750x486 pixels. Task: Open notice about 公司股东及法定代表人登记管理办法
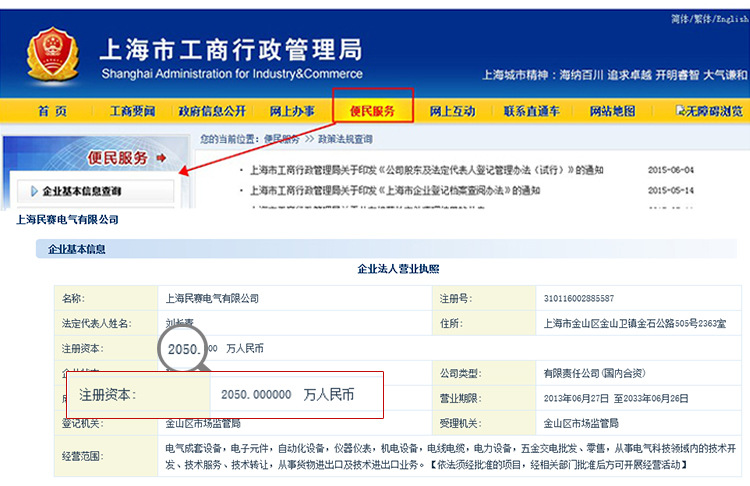click(427, 170)
